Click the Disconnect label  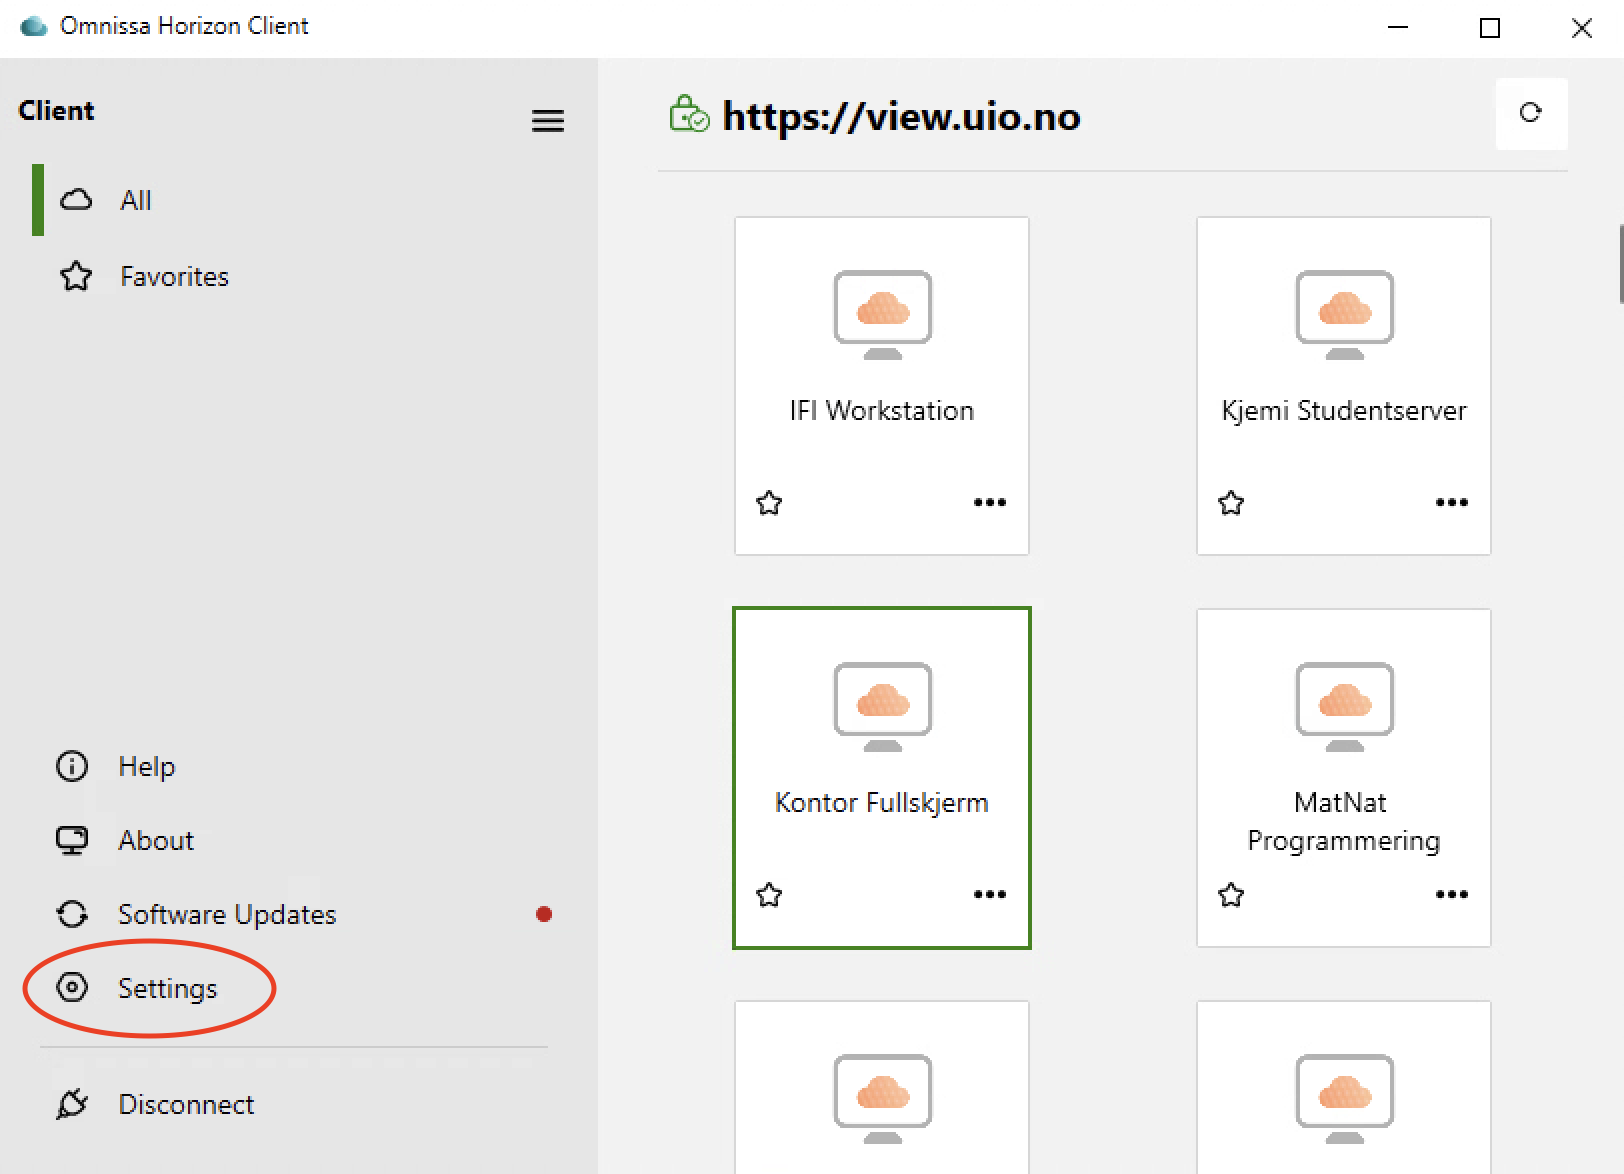click(x=186, y=1104)
